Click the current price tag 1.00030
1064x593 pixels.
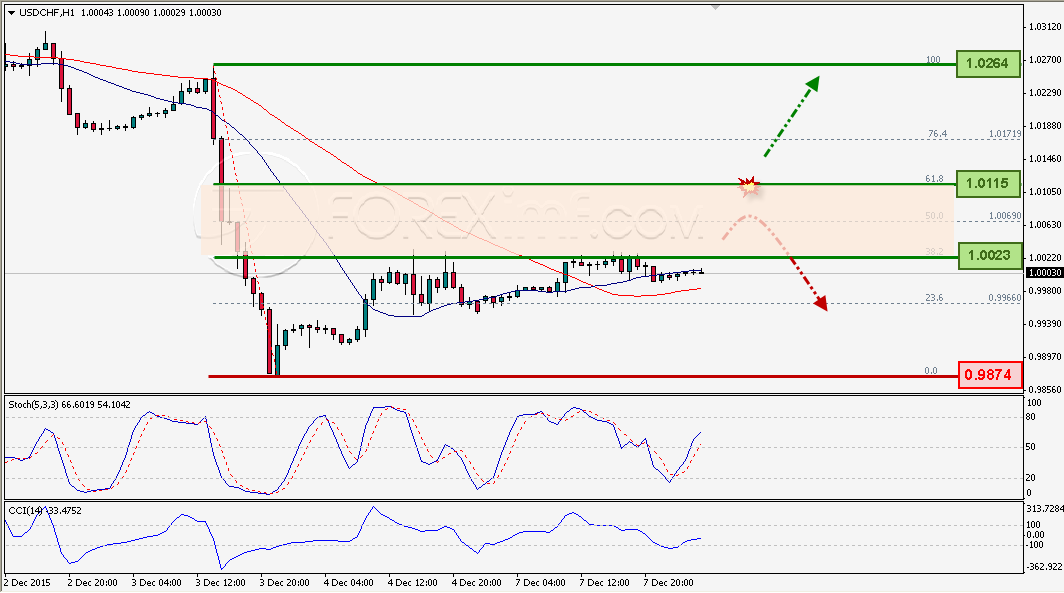point(1044,272)
